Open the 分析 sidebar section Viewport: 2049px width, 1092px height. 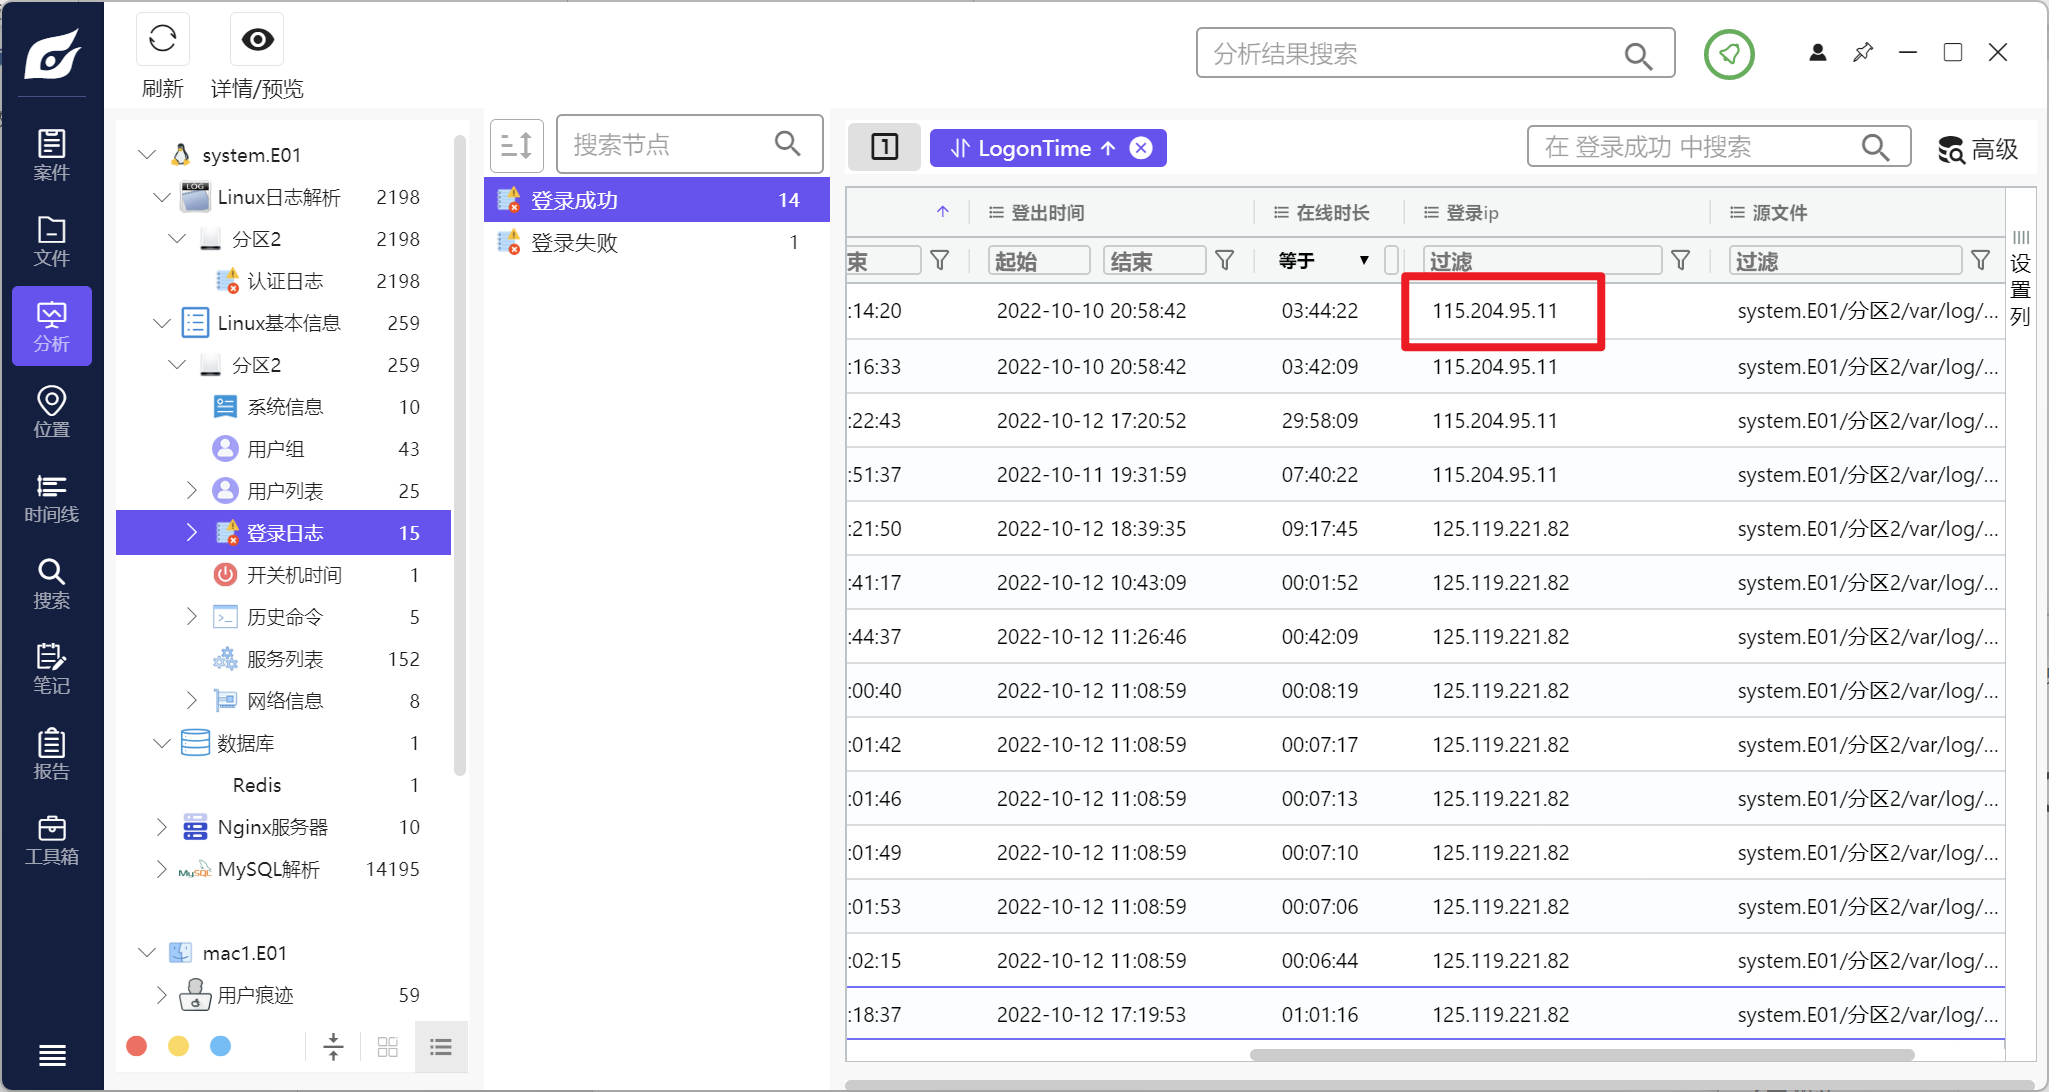coord(52,326)
